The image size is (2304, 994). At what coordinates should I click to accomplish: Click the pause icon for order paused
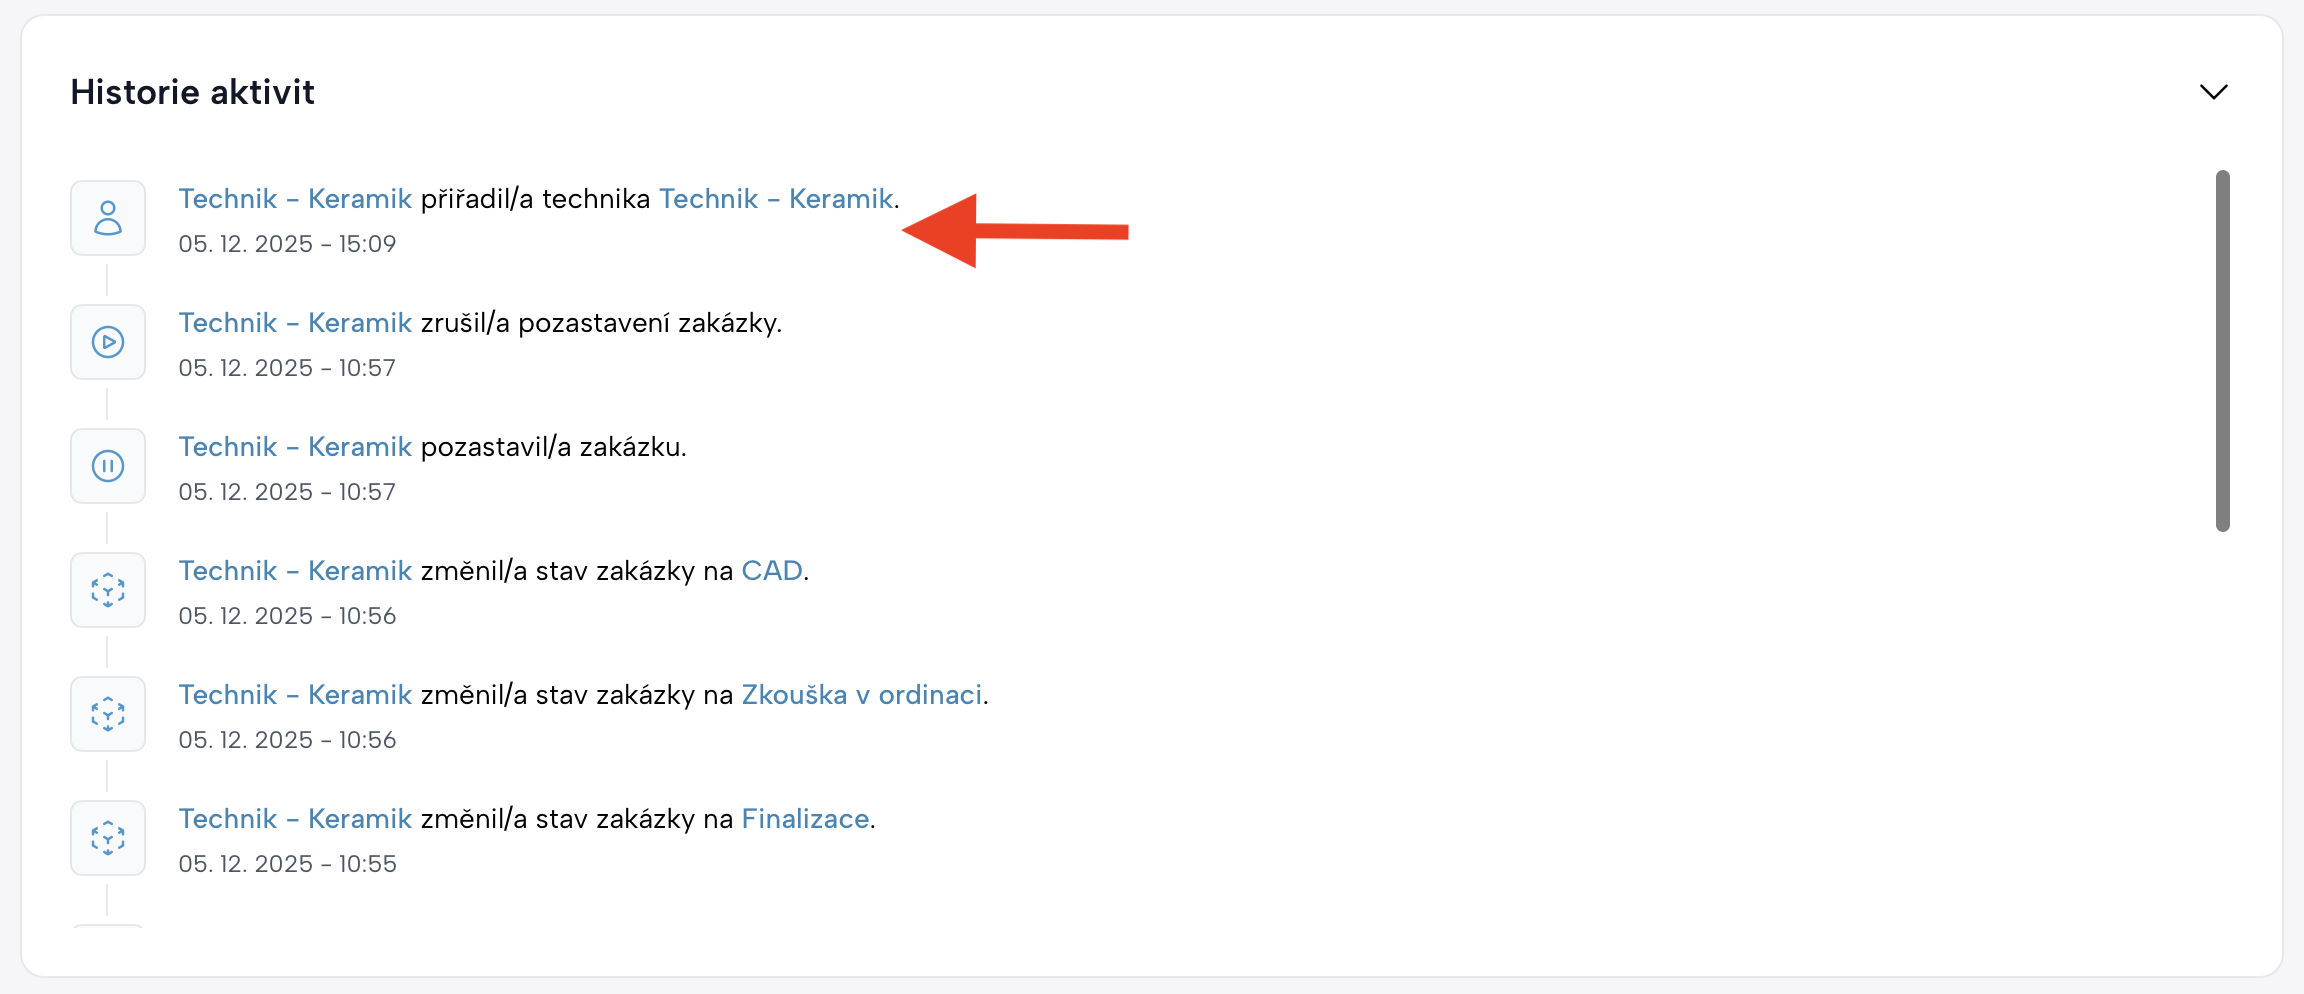click(x=108, y=466)
